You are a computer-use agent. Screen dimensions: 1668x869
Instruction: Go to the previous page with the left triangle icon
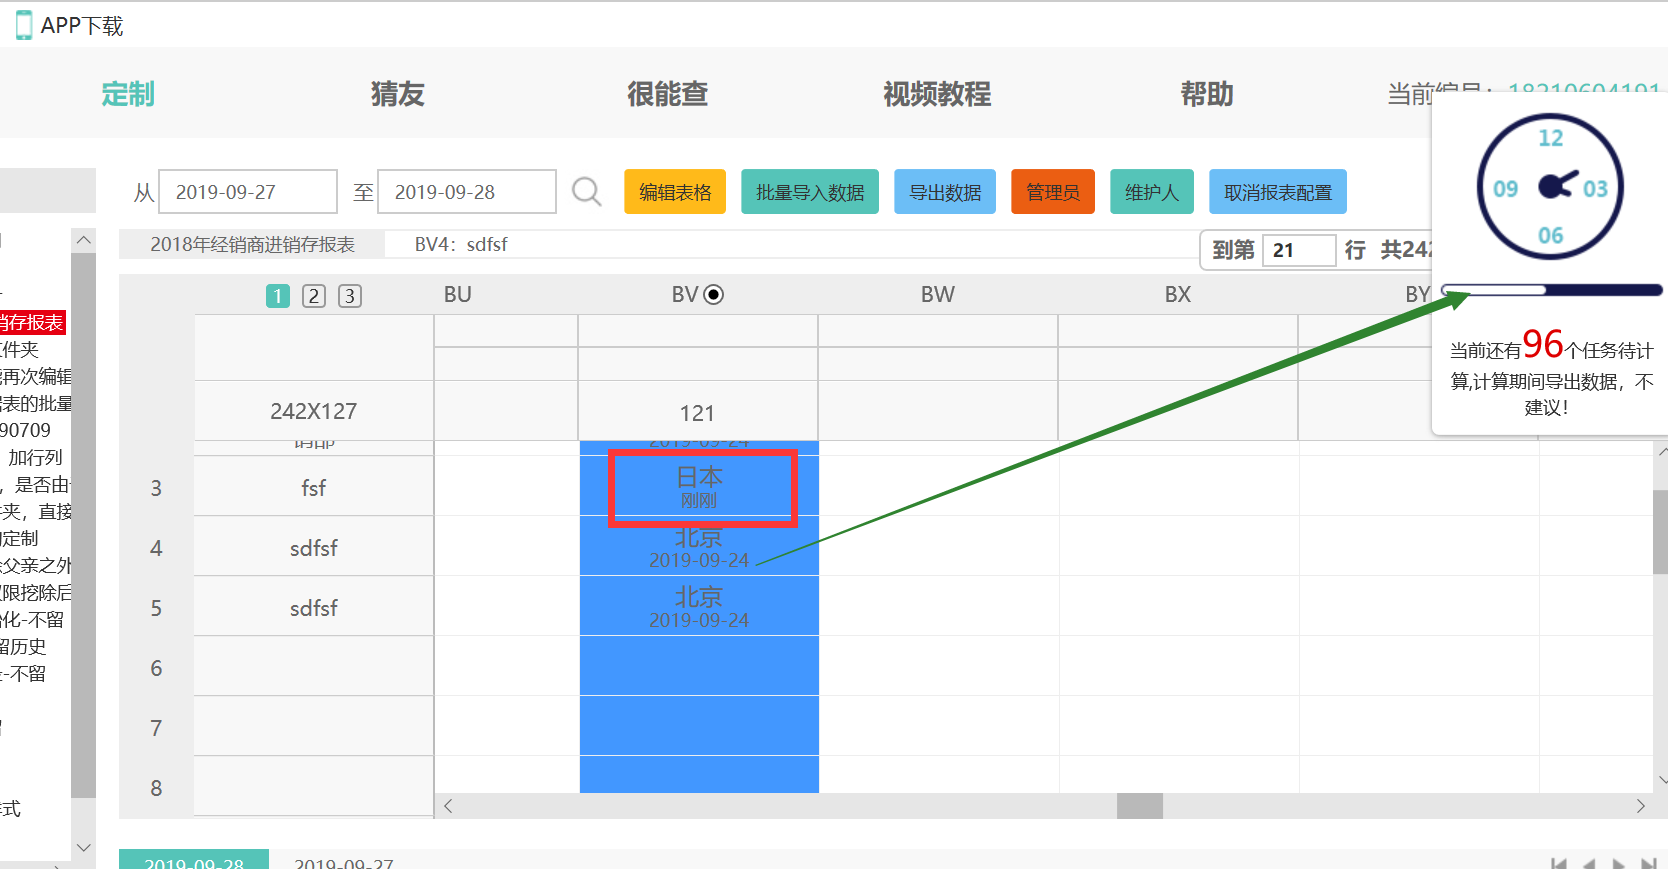click(1589, 864)
